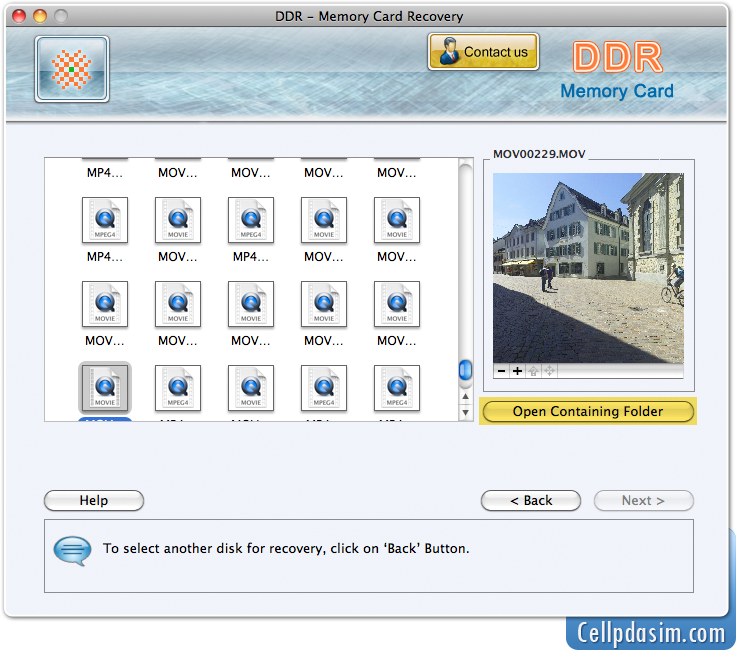
Task: Minimize the window with yellow button
Action: [x=40, y=16]
